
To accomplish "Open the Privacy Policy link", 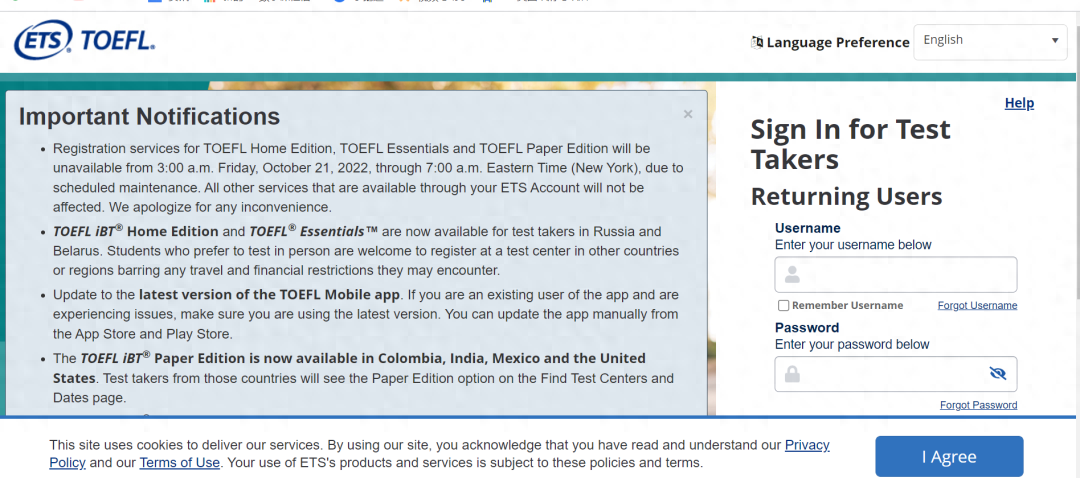I will click(807, 445).
